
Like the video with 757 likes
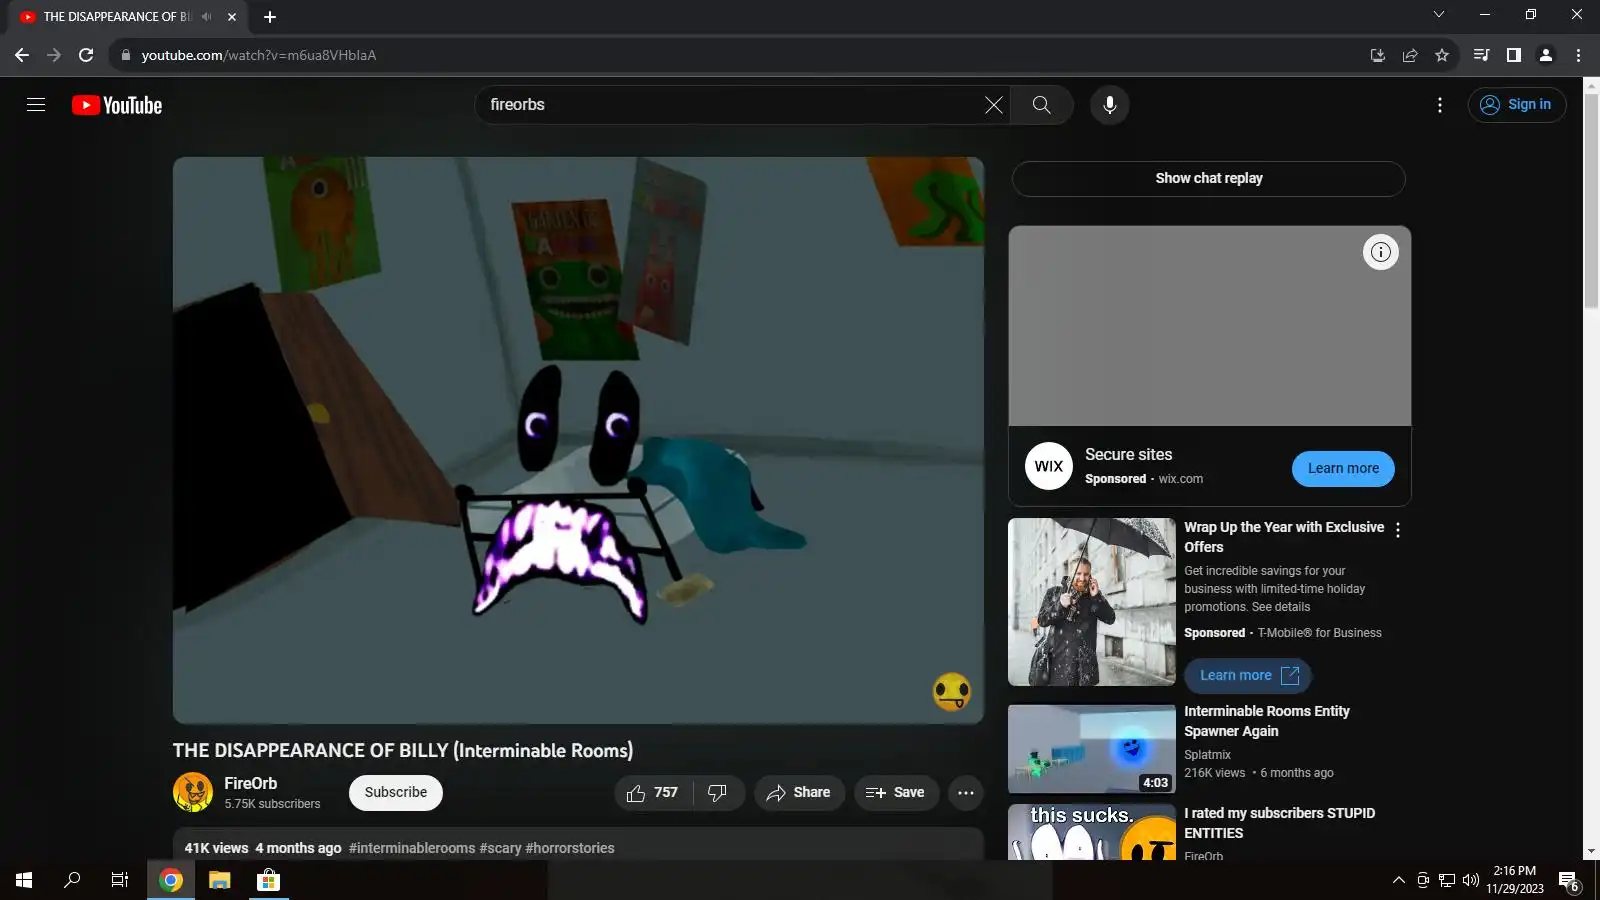pyautogui.click(x=653, y=792)
